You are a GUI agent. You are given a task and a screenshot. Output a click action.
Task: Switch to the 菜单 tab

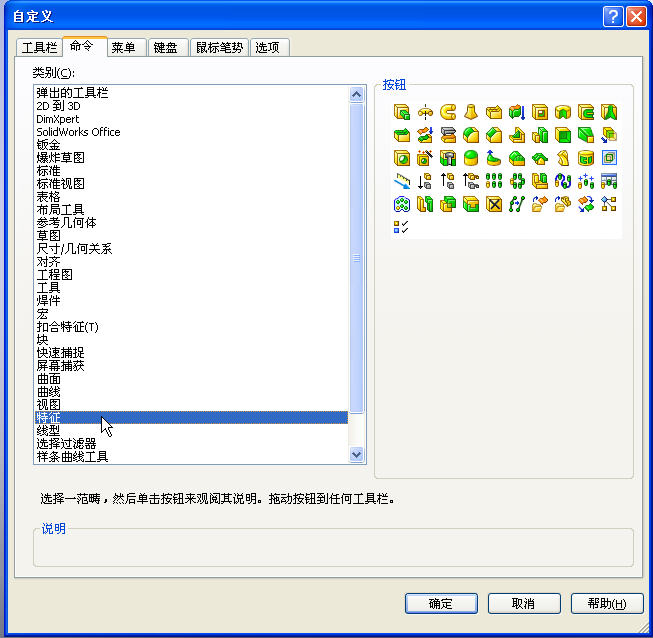127,47
